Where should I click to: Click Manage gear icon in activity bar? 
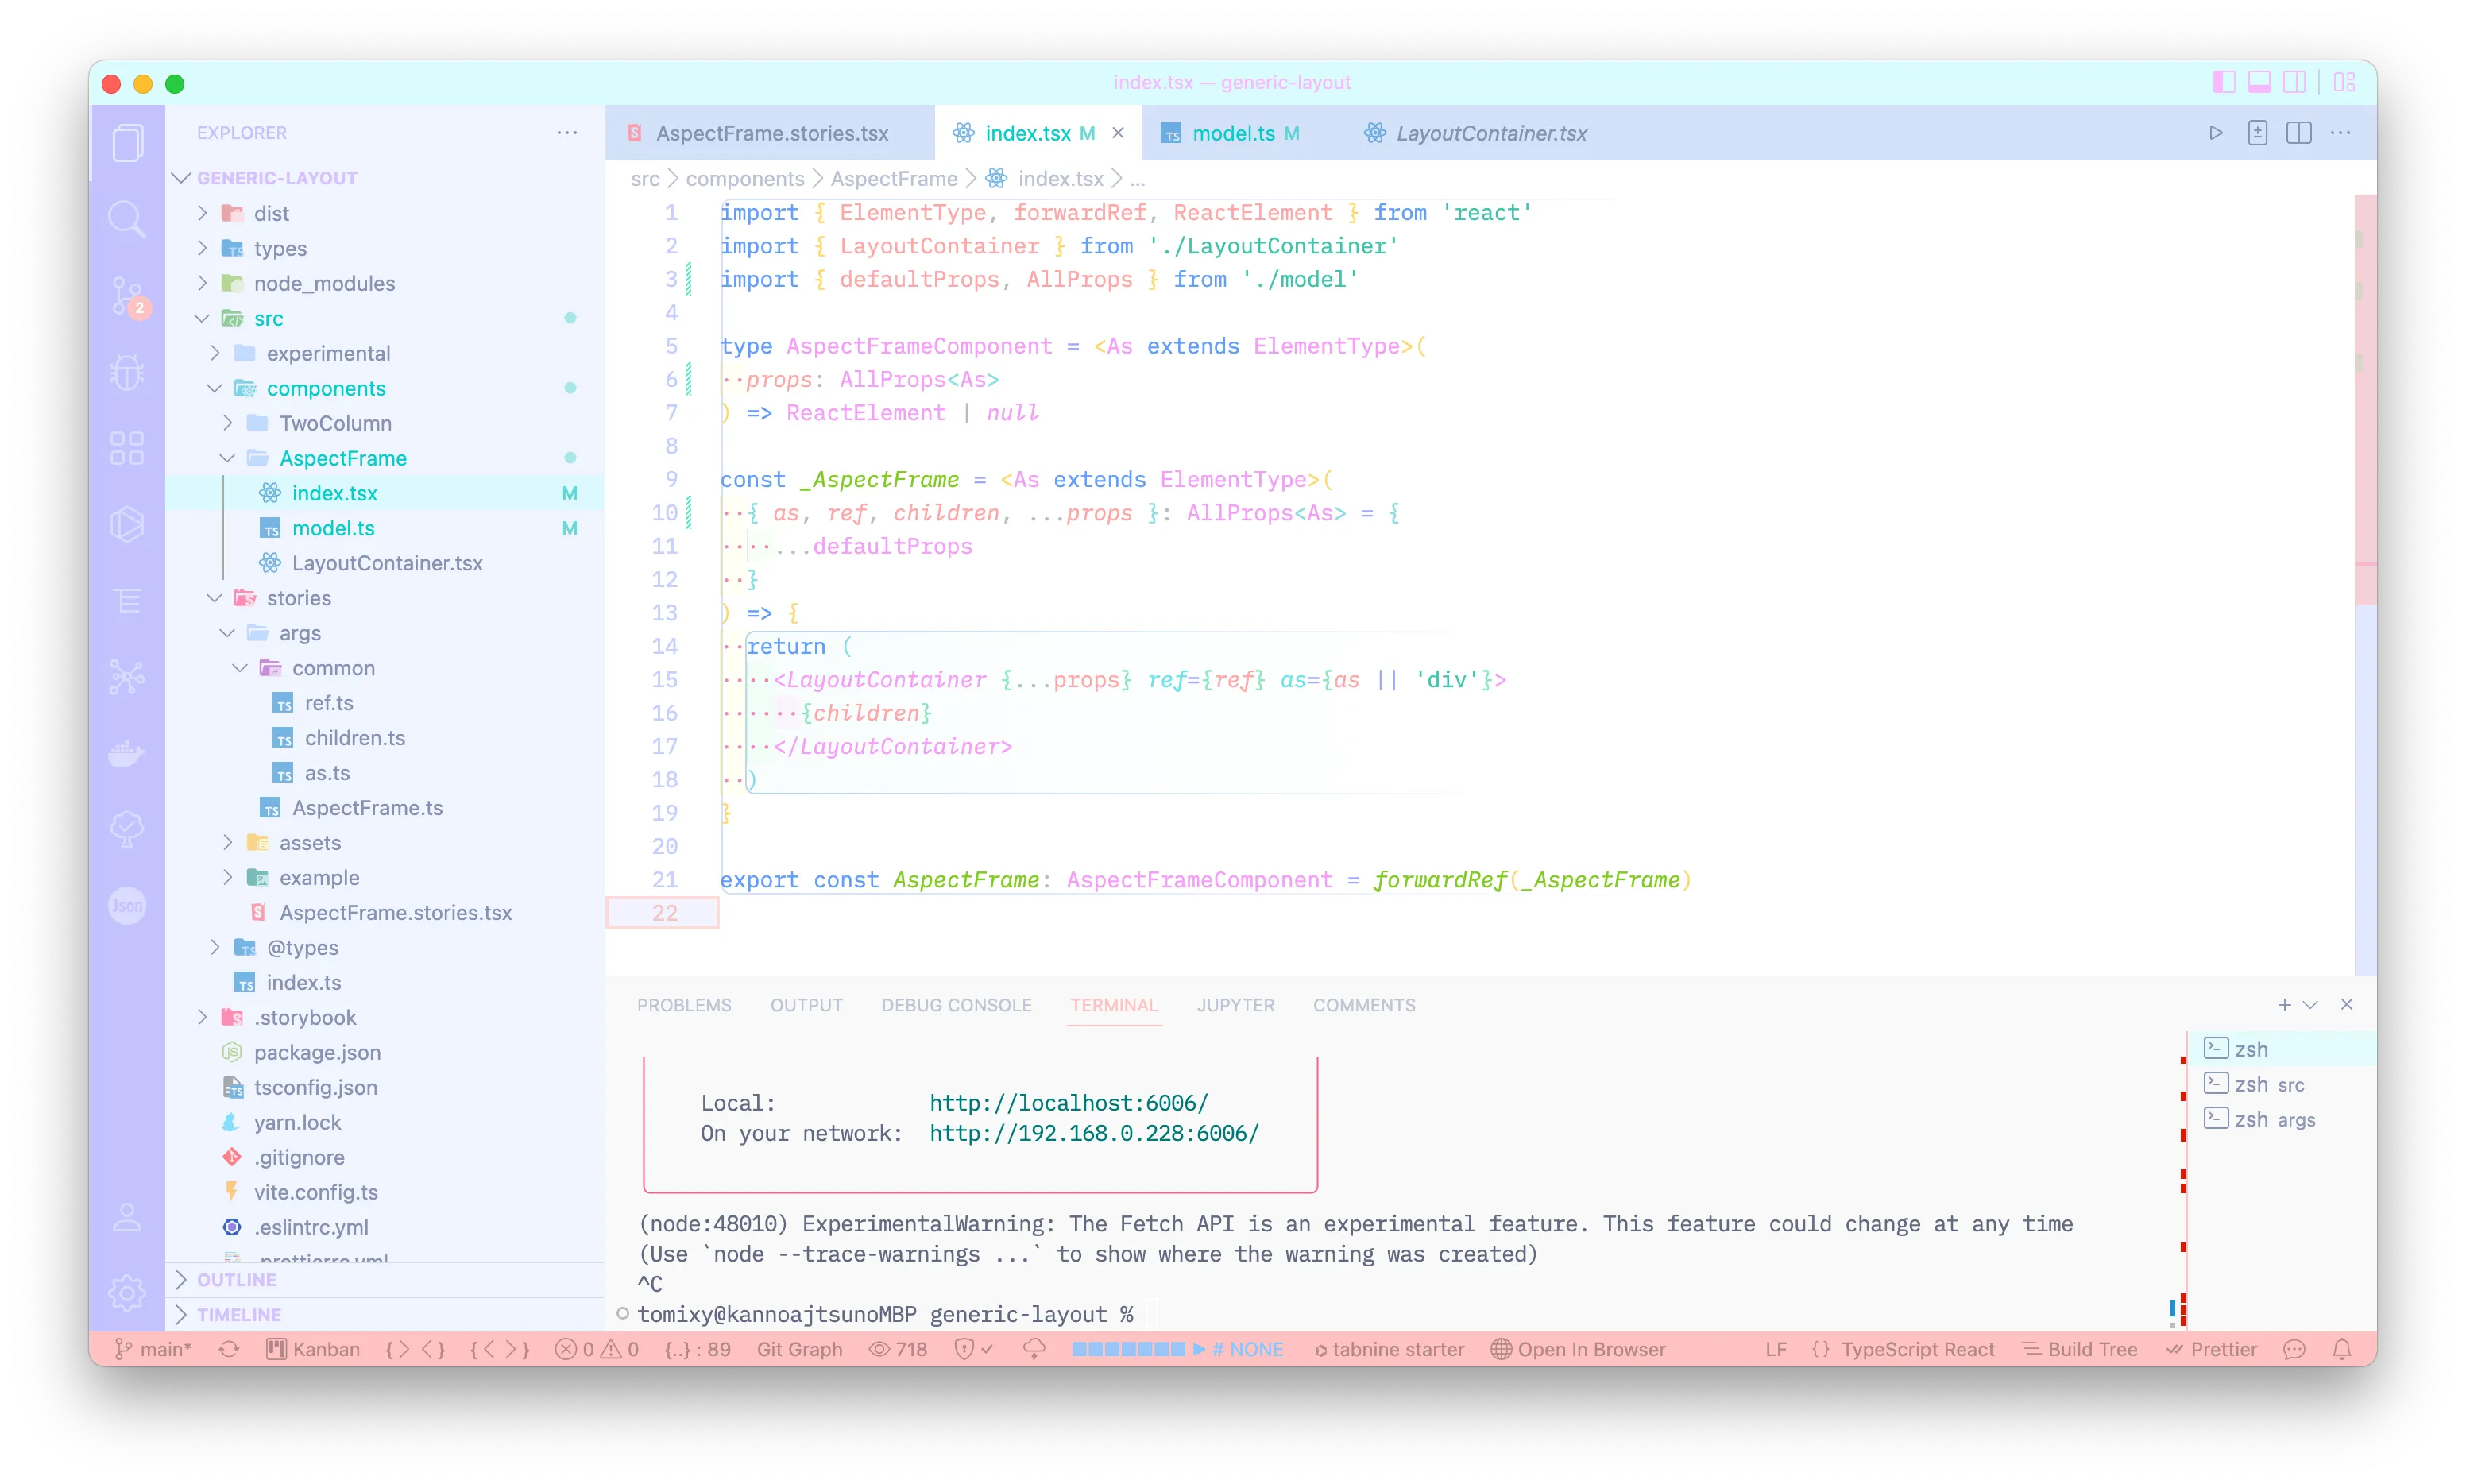tap(127, 1293)
